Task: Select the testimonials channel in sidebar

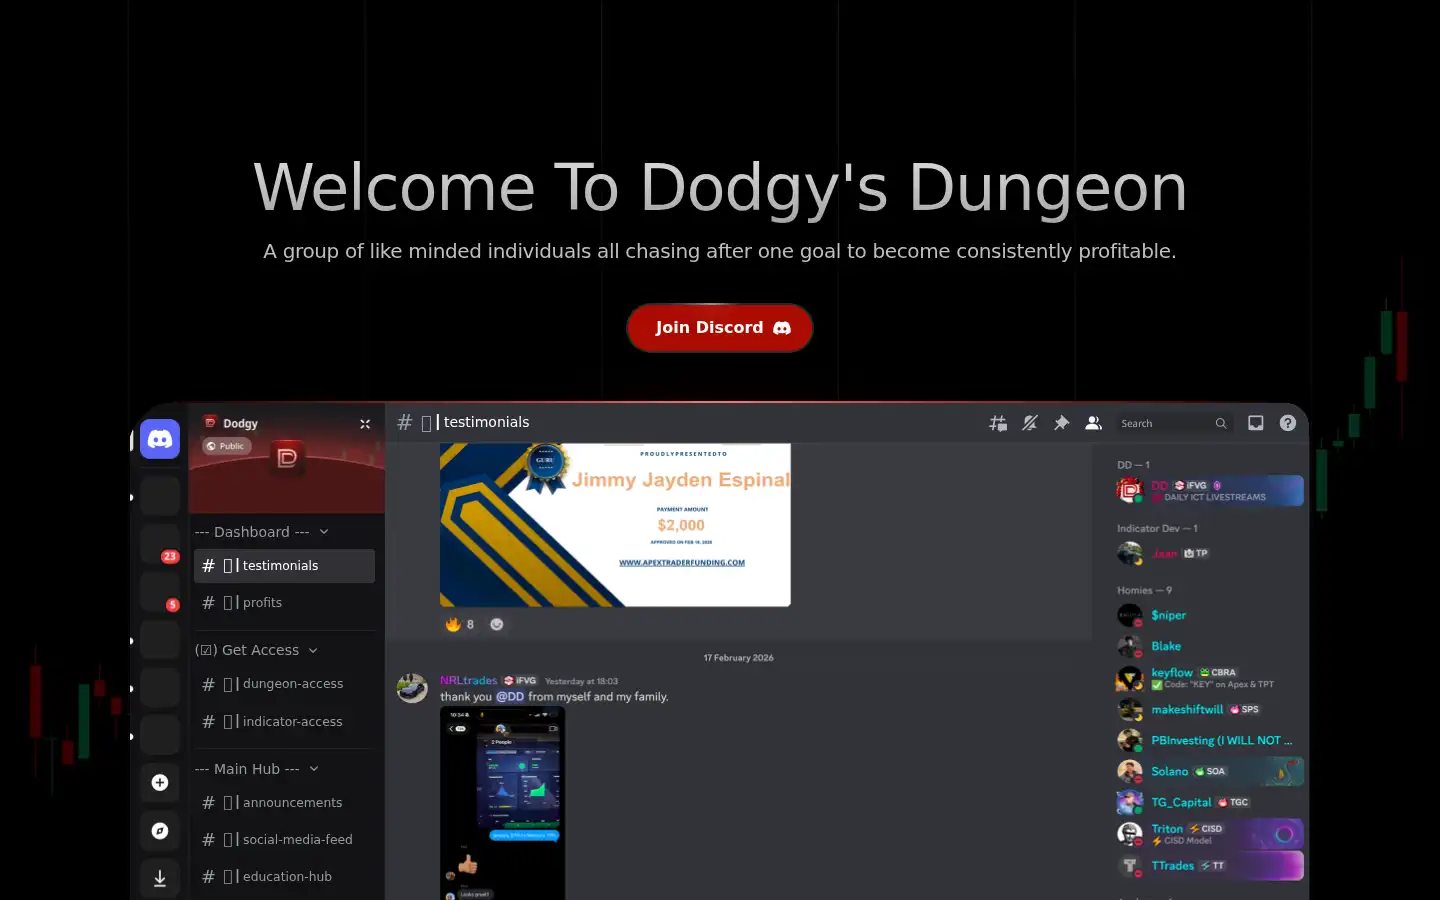Action: (x=284, y=566)
